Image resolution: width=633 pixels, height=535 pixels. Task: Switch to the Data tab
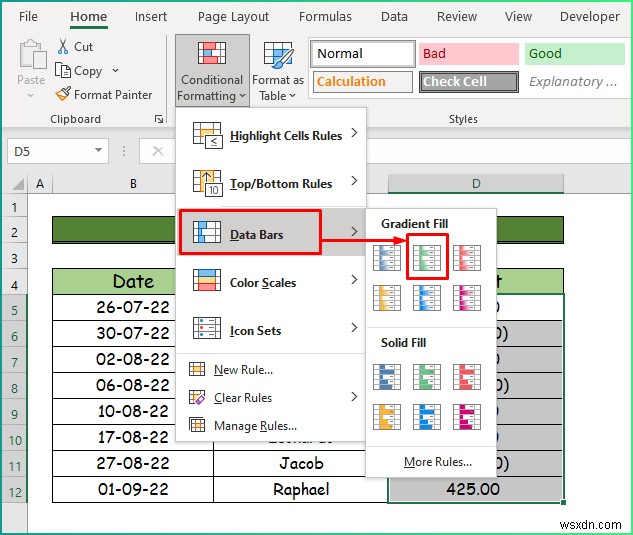tap(394, 17)
